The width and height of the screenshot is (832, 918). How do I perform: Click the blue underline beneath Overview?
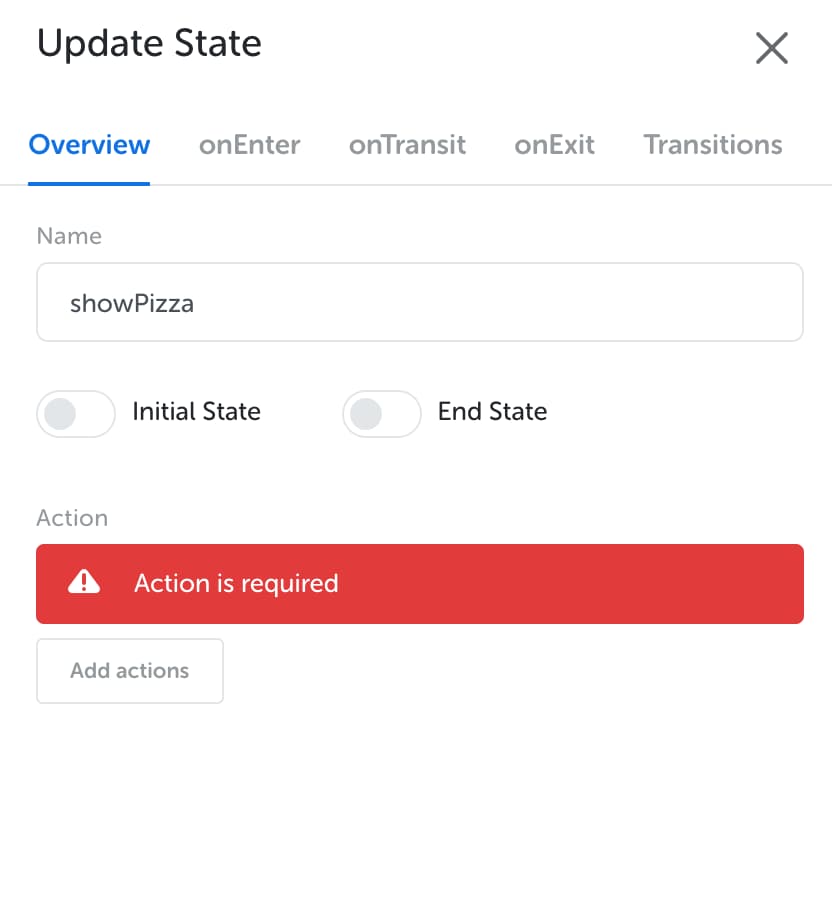(89, 183)
